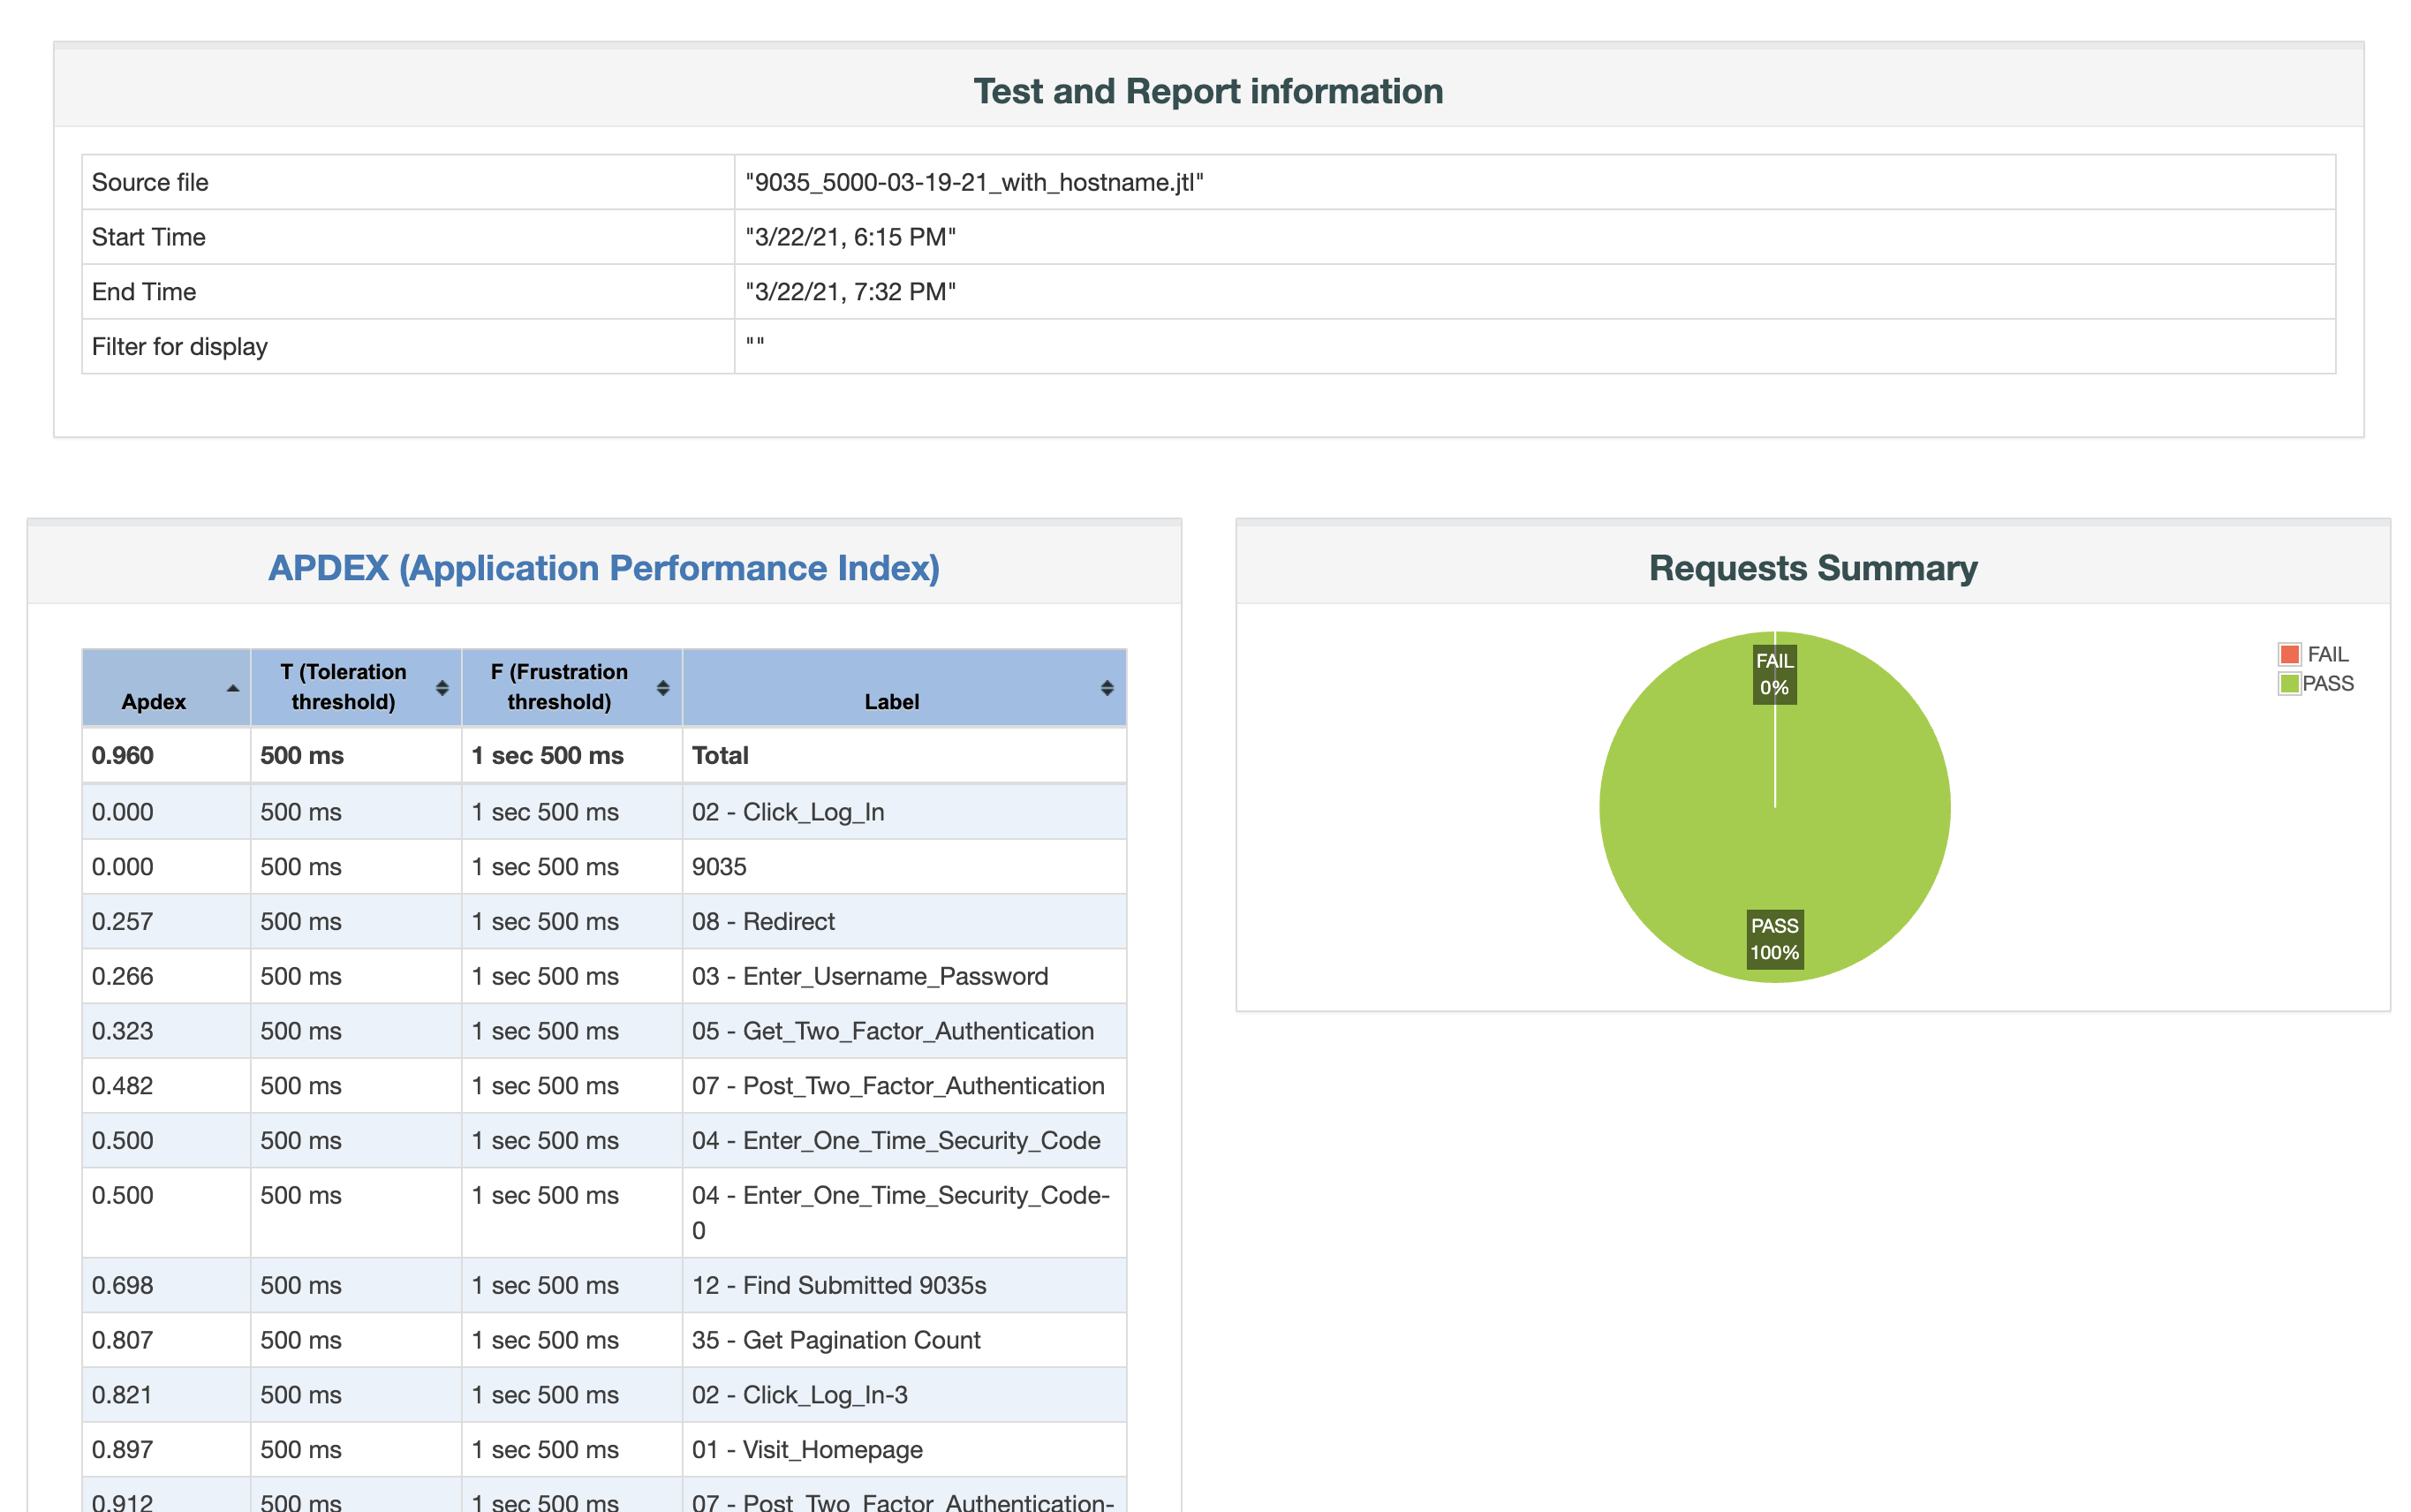Click label 02 - Click_Log_In
The height and width of the screenshot is (1512, 2411).
point(788,812)
